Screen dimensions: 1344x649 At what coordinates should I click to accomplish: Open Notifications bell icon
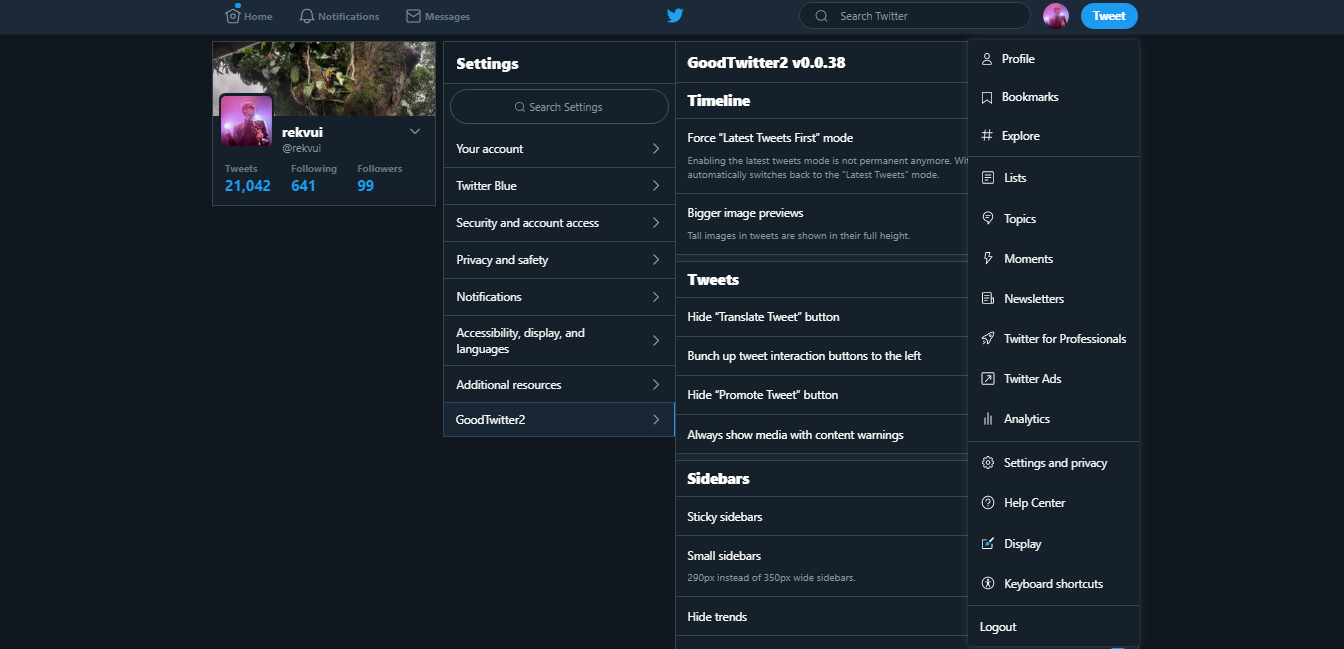coord(307,16)
